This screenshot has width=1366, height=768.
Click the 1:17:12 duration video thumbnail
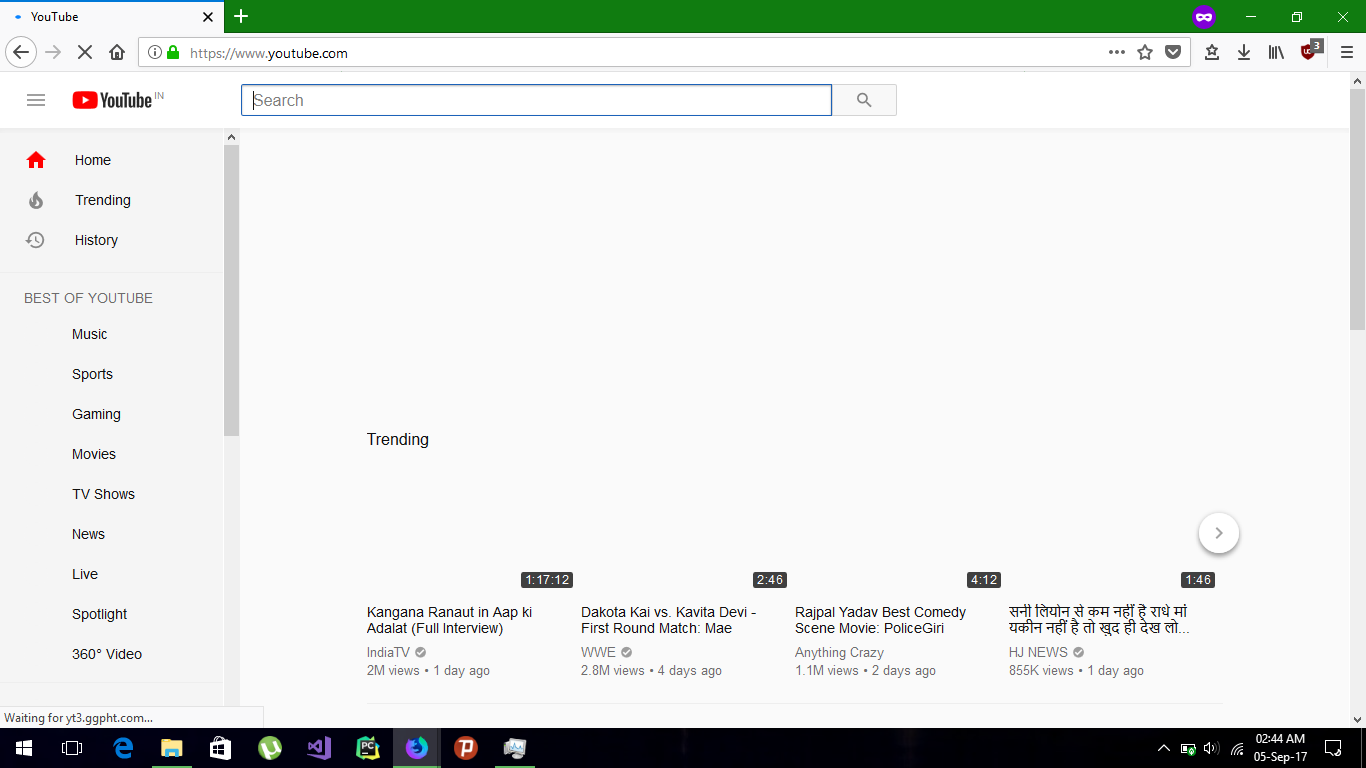click(471, 532)
